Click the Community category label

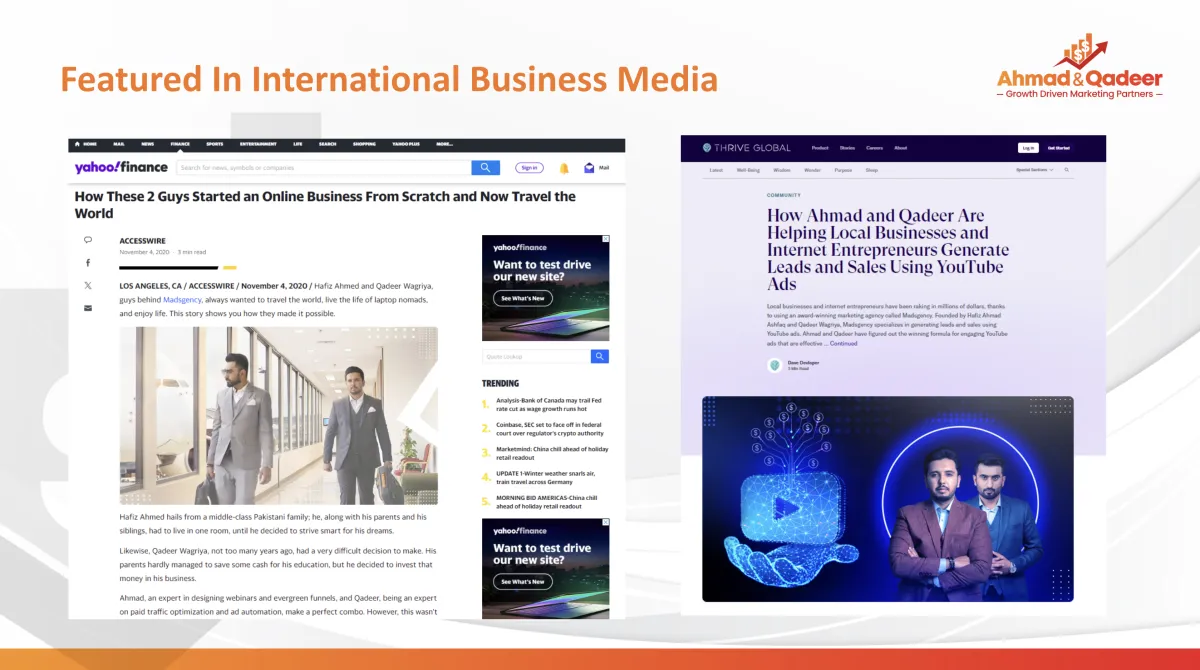point(784,195)
